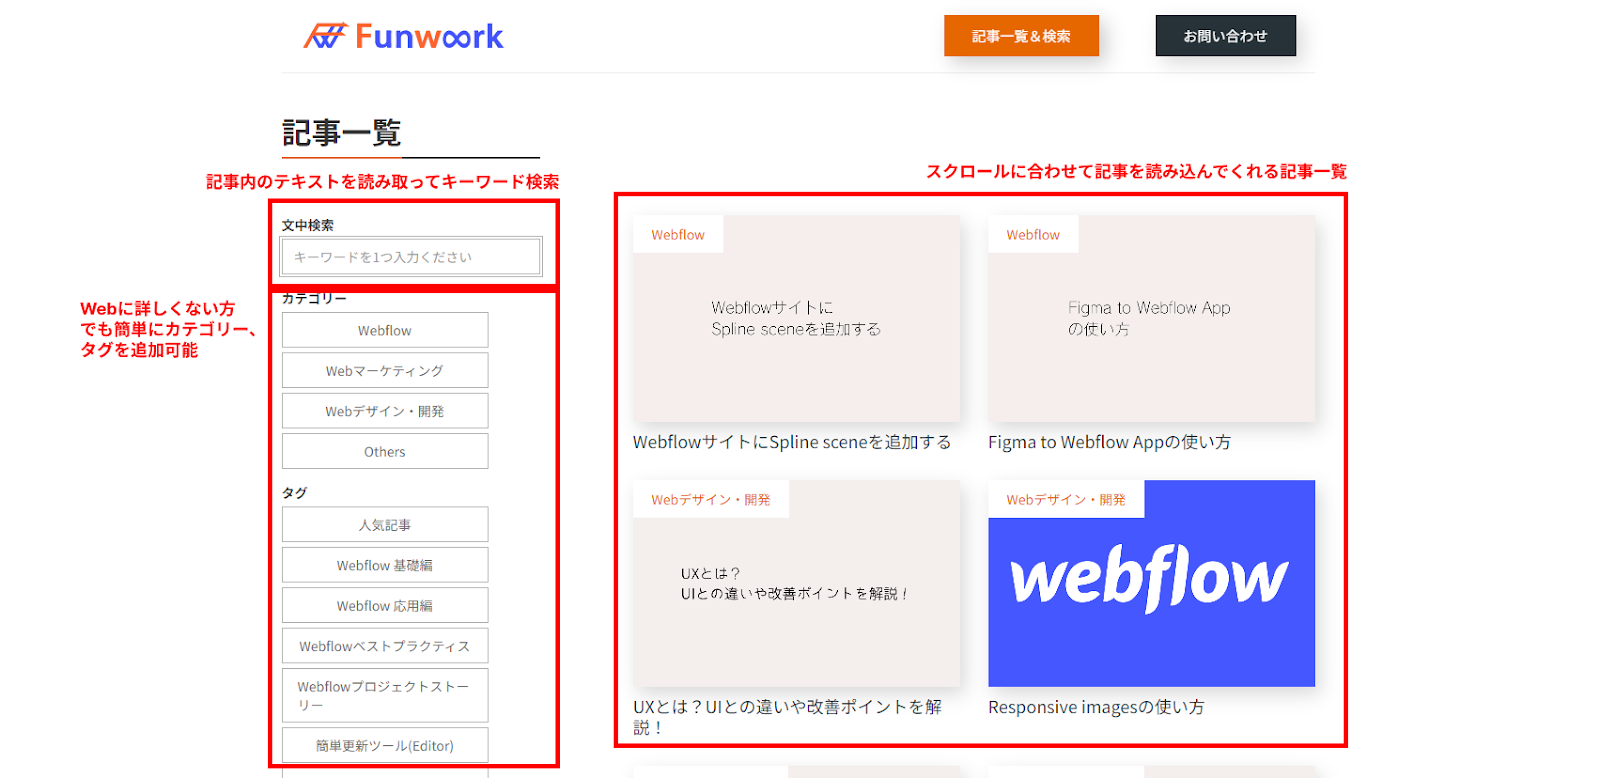
Task: Click the Webflow label on Figma card
Action: click(x=1033, y=234)
